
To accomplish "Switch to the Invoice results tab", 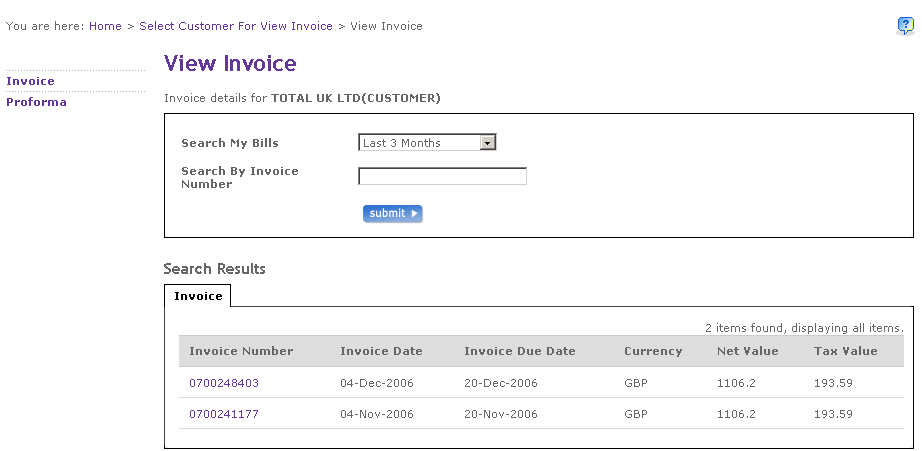I will point(198,296).
